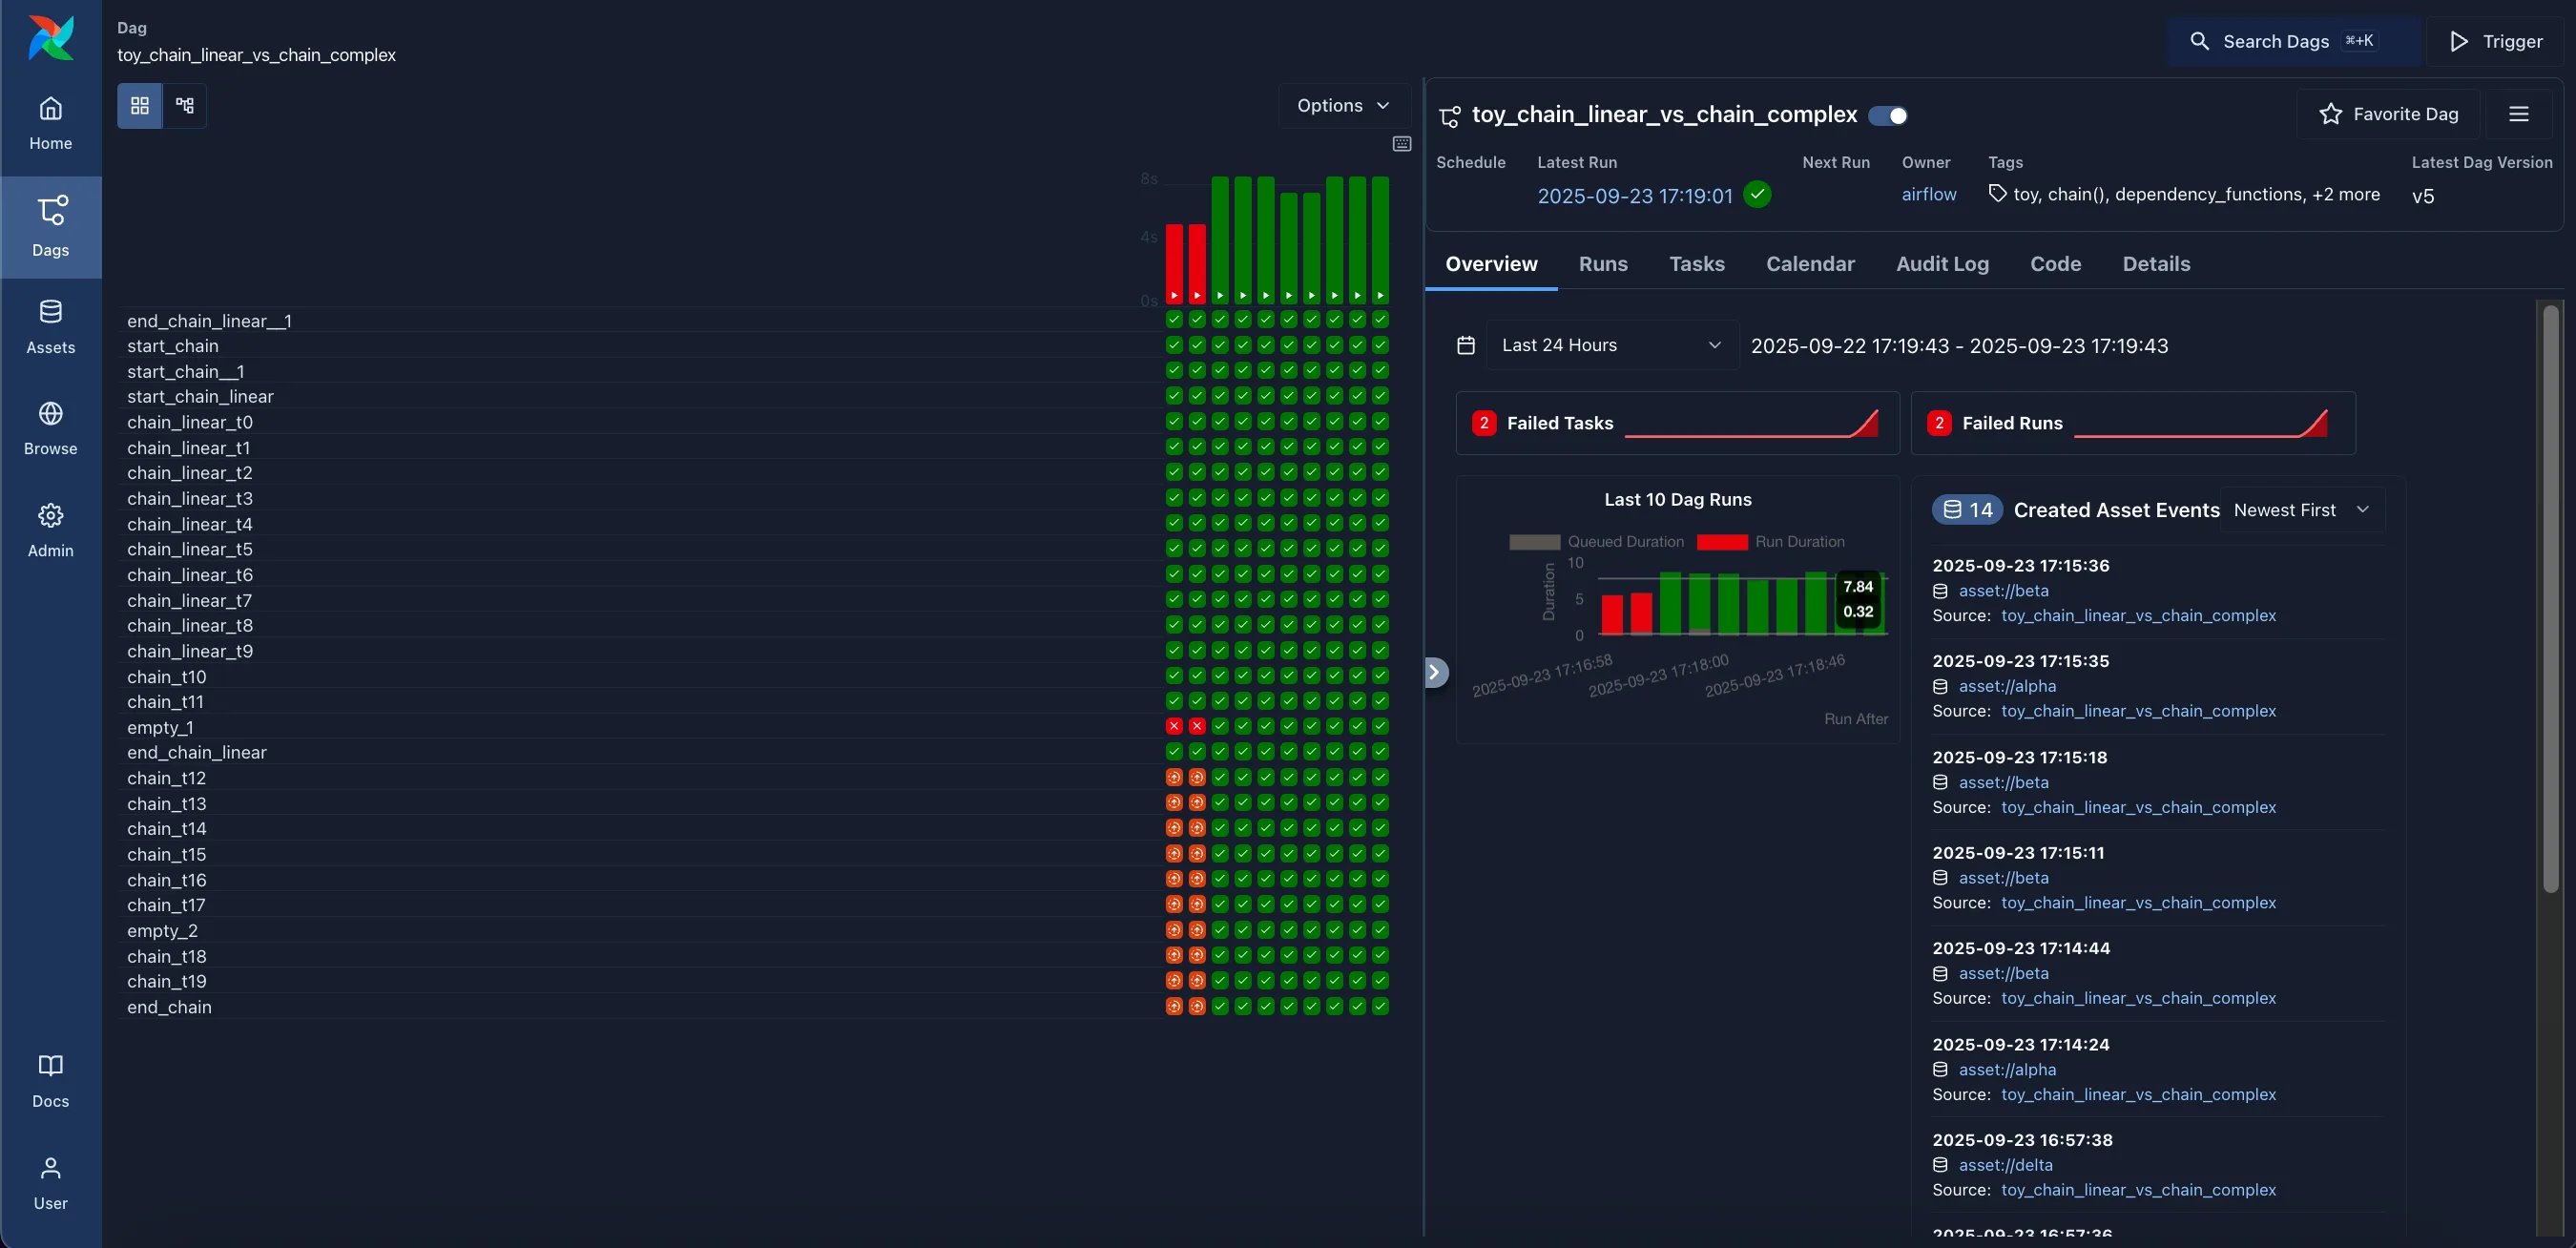Image resolution: width=2576 pixels, height=1248 pixels.
Task: Click the calendar icon beside Last 24 Hours
Action: click(x=1466, y=345)
